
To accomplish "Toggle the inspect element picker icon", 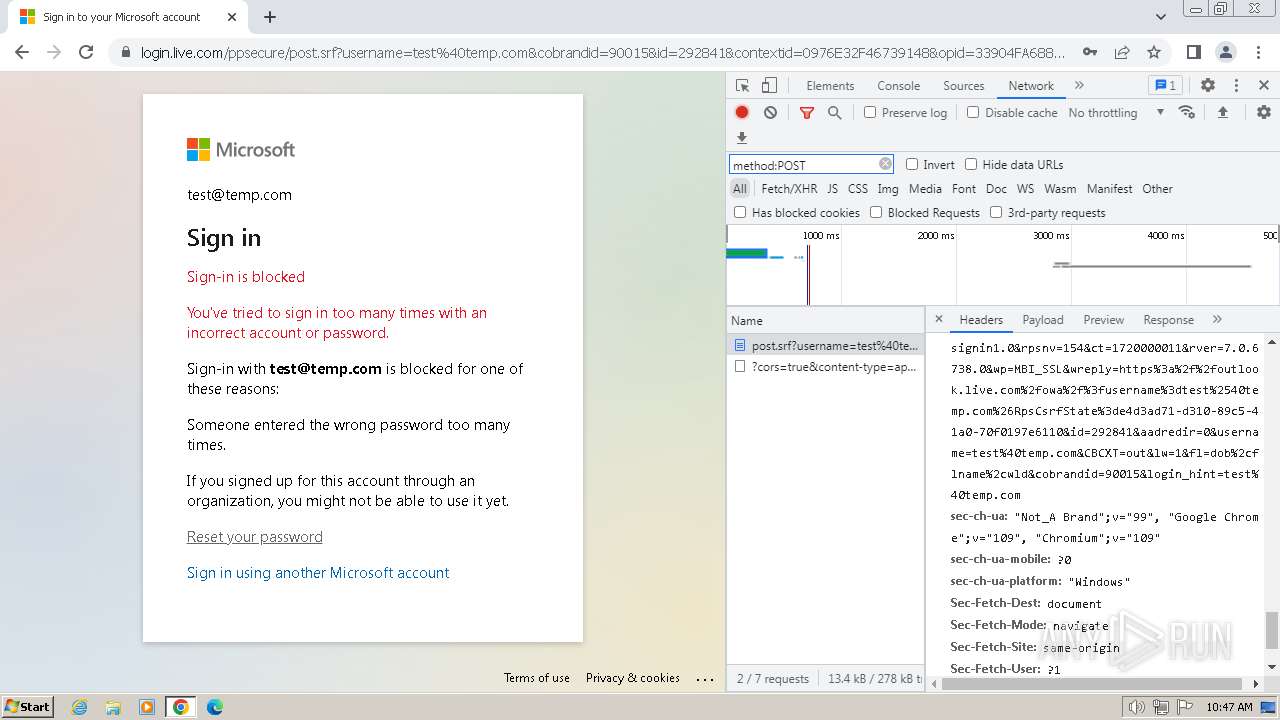I will (x=742, y=86).
